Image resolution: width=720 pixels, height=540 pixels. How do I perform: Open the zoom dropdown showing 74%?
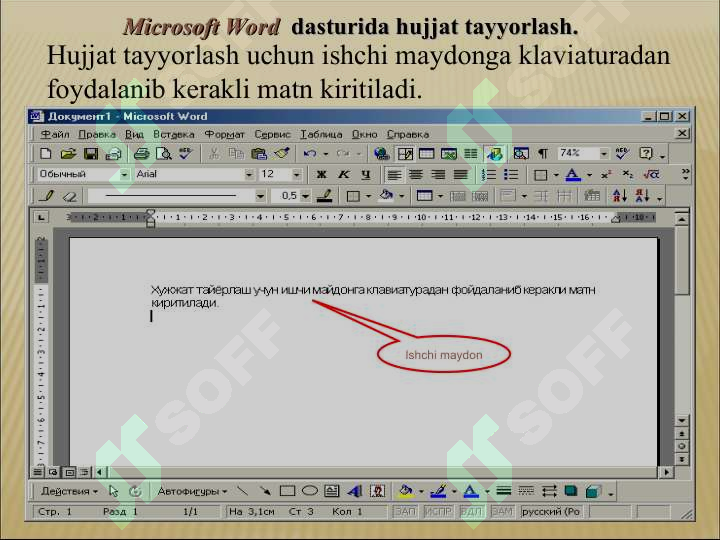[x=604, y=153]
